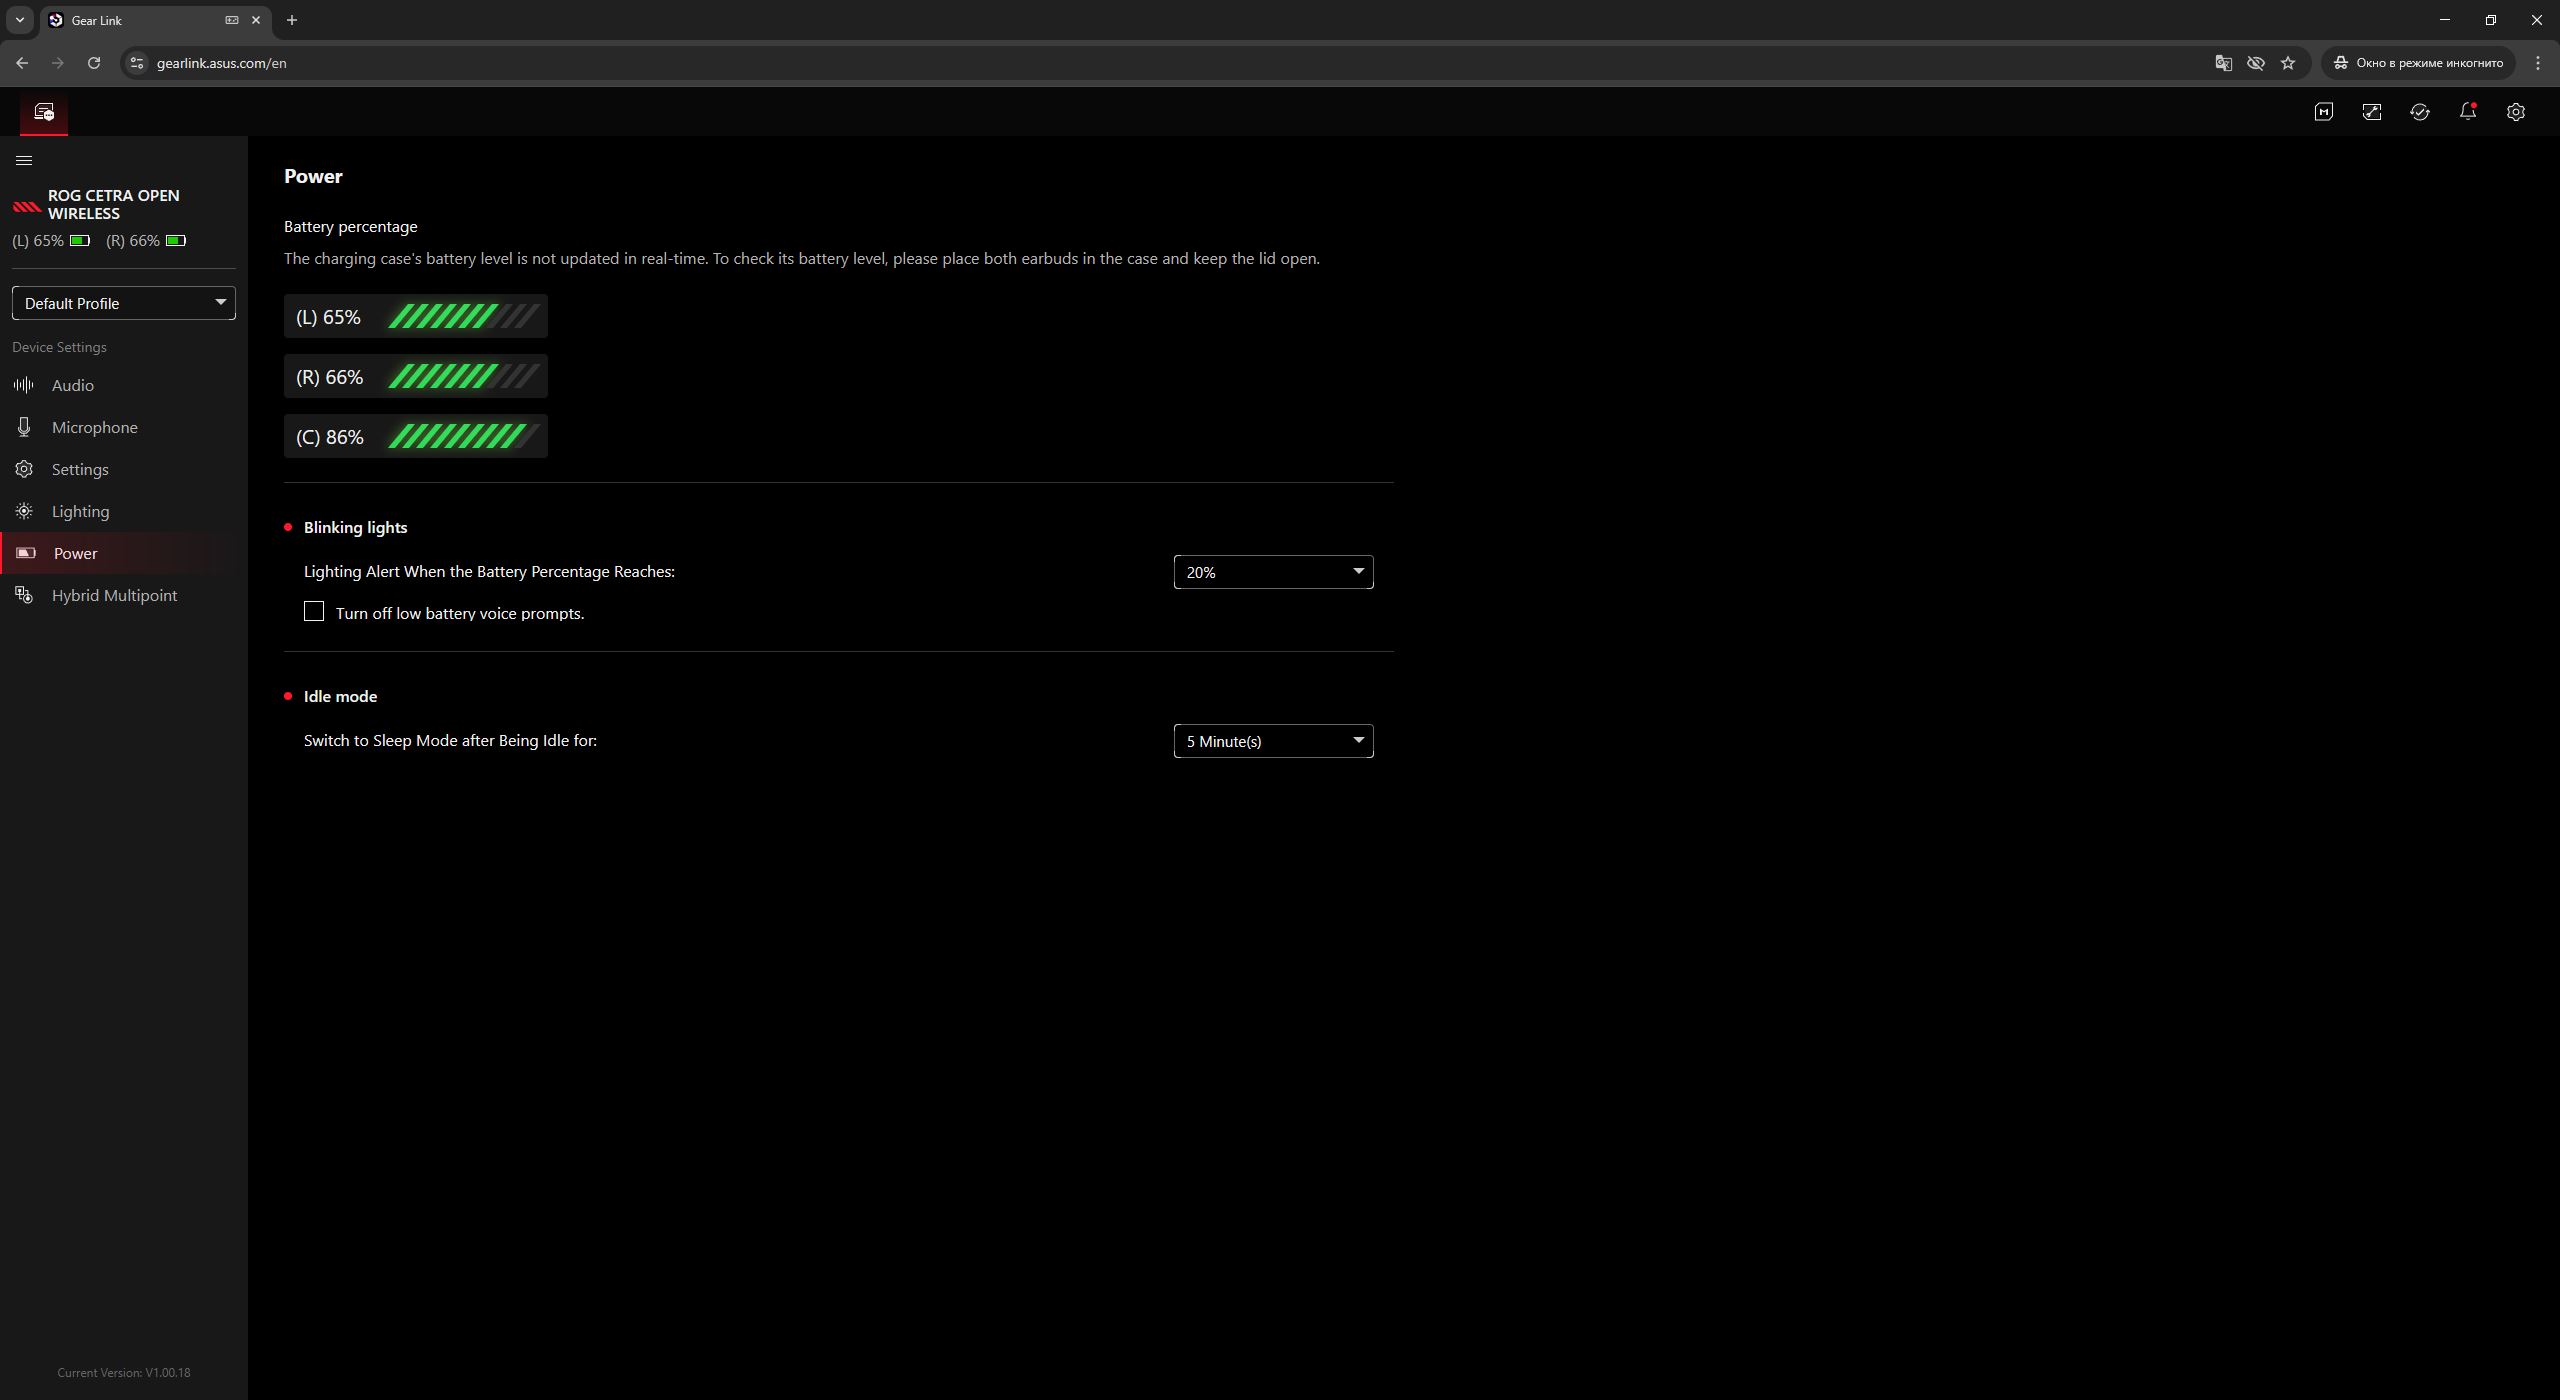The image size is (2560, 1400).
Task: Open the notifications bell
Action: [2468, 112]
